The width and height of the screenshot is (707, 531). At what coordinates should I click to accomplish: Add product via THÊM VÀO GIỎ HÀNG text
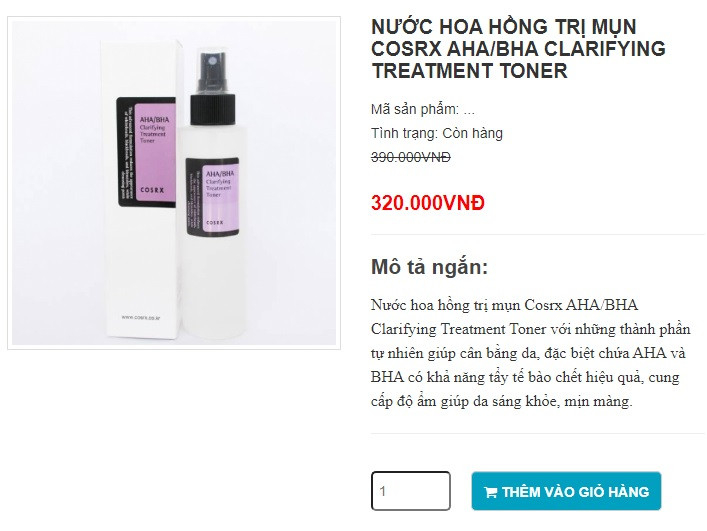pyautogui.click(x=575, y=491)
